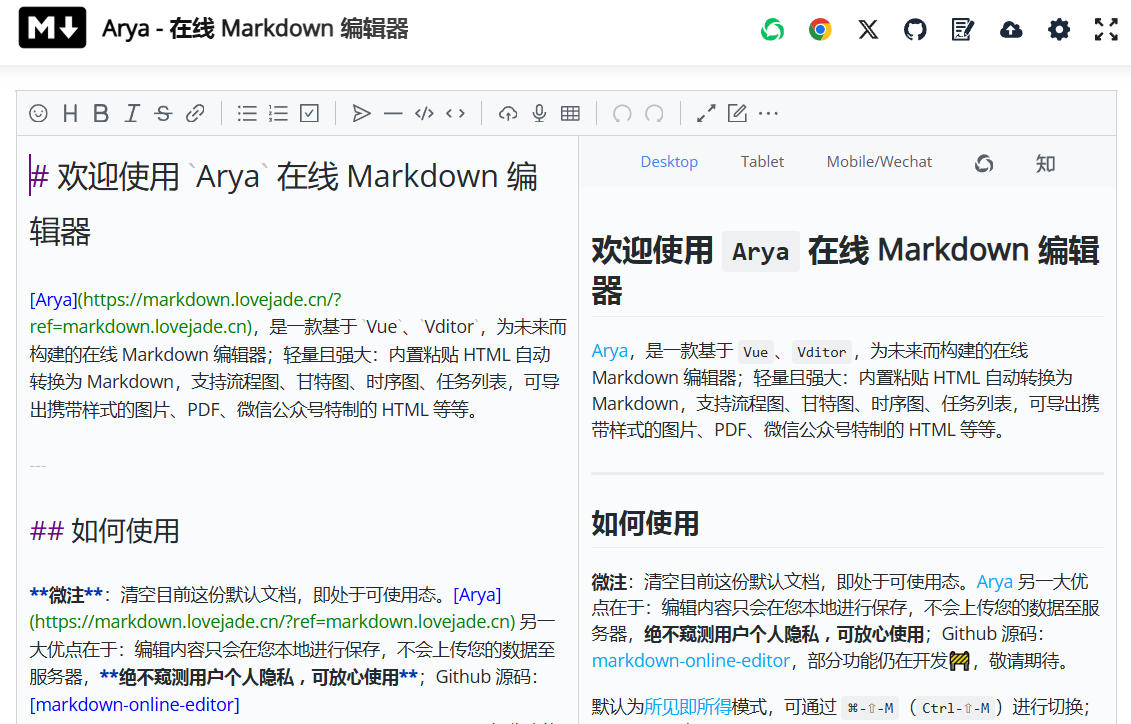The height and width of the screenshot is (724, 1131).
Task: Switch preview to the Tablet tab
Action: [762, 162]
